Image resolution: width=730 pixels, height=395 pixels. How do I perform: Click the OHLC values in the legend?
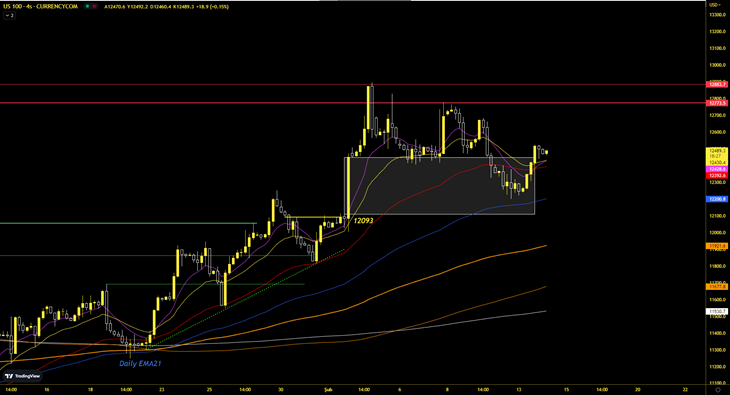pyautogui.click(x=166, y=7)
